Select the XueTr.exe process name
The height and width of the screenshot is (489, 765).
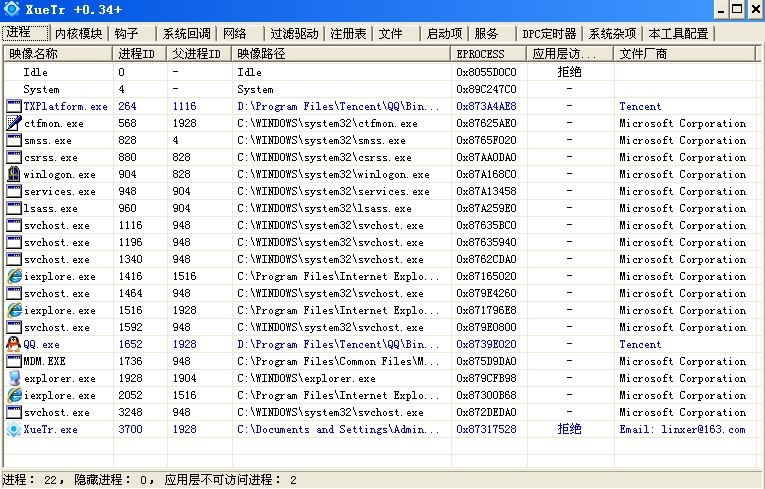click(50, 429)
